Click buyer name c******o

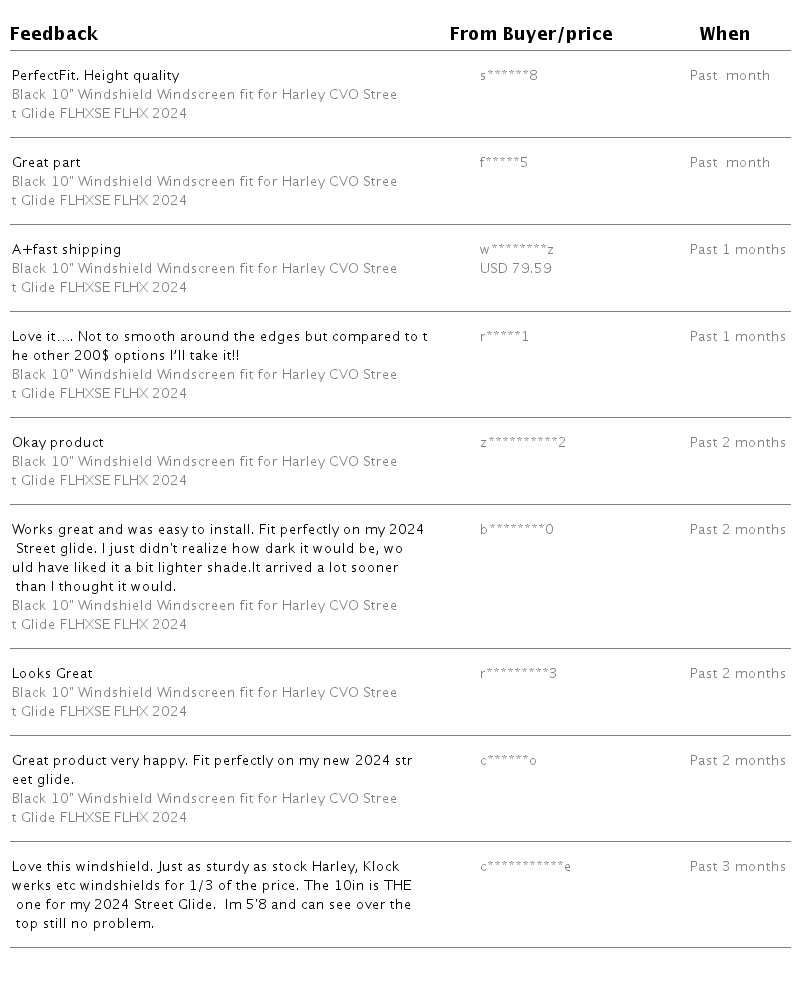508,761
